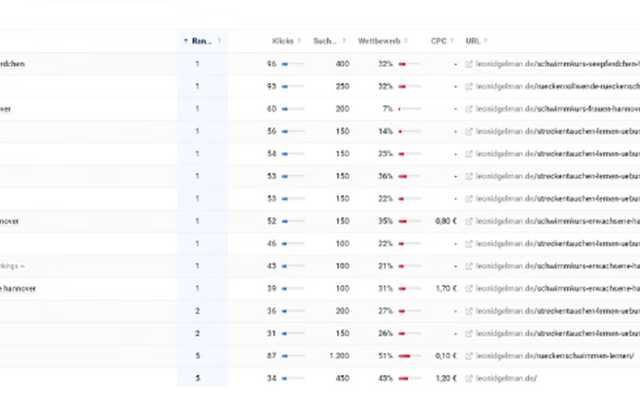Viewport: 640px width, 400px height.
Task: Select the search volume value 250
Action: click(342, 87)
